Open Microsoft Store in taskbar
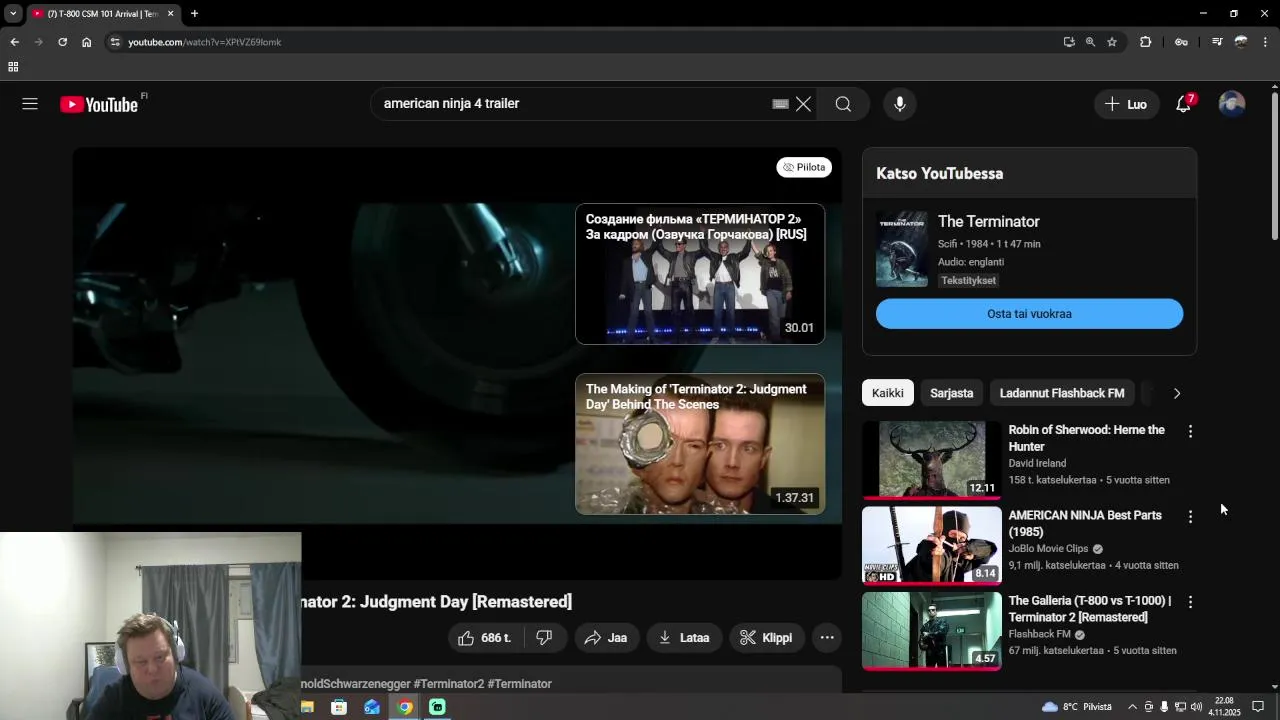 pos(339,707)
